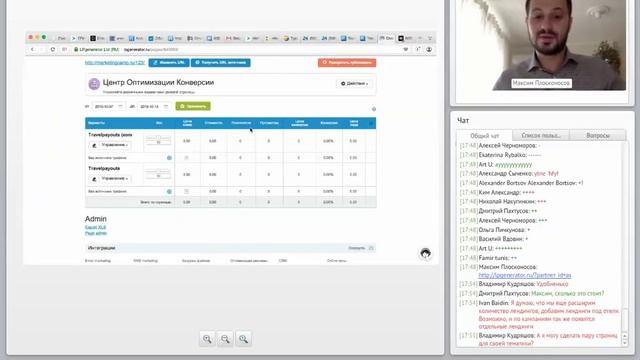Viewport: 640px width, 360px height.
Task: Click the browser address bar
Action: pos(237,49)
